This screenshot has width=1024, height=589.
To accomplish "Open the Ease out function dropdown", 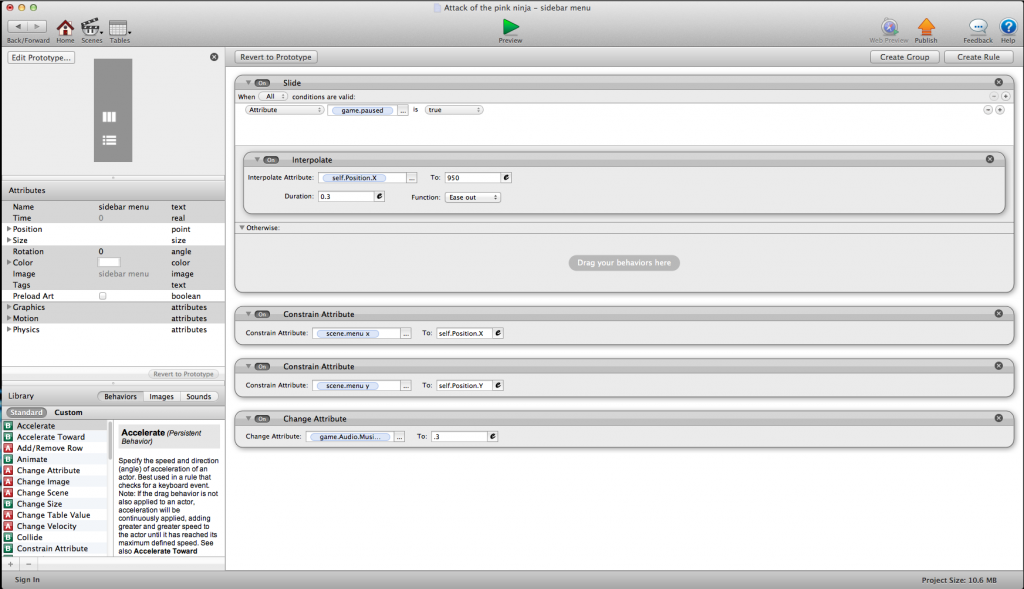I will point(473,197).
